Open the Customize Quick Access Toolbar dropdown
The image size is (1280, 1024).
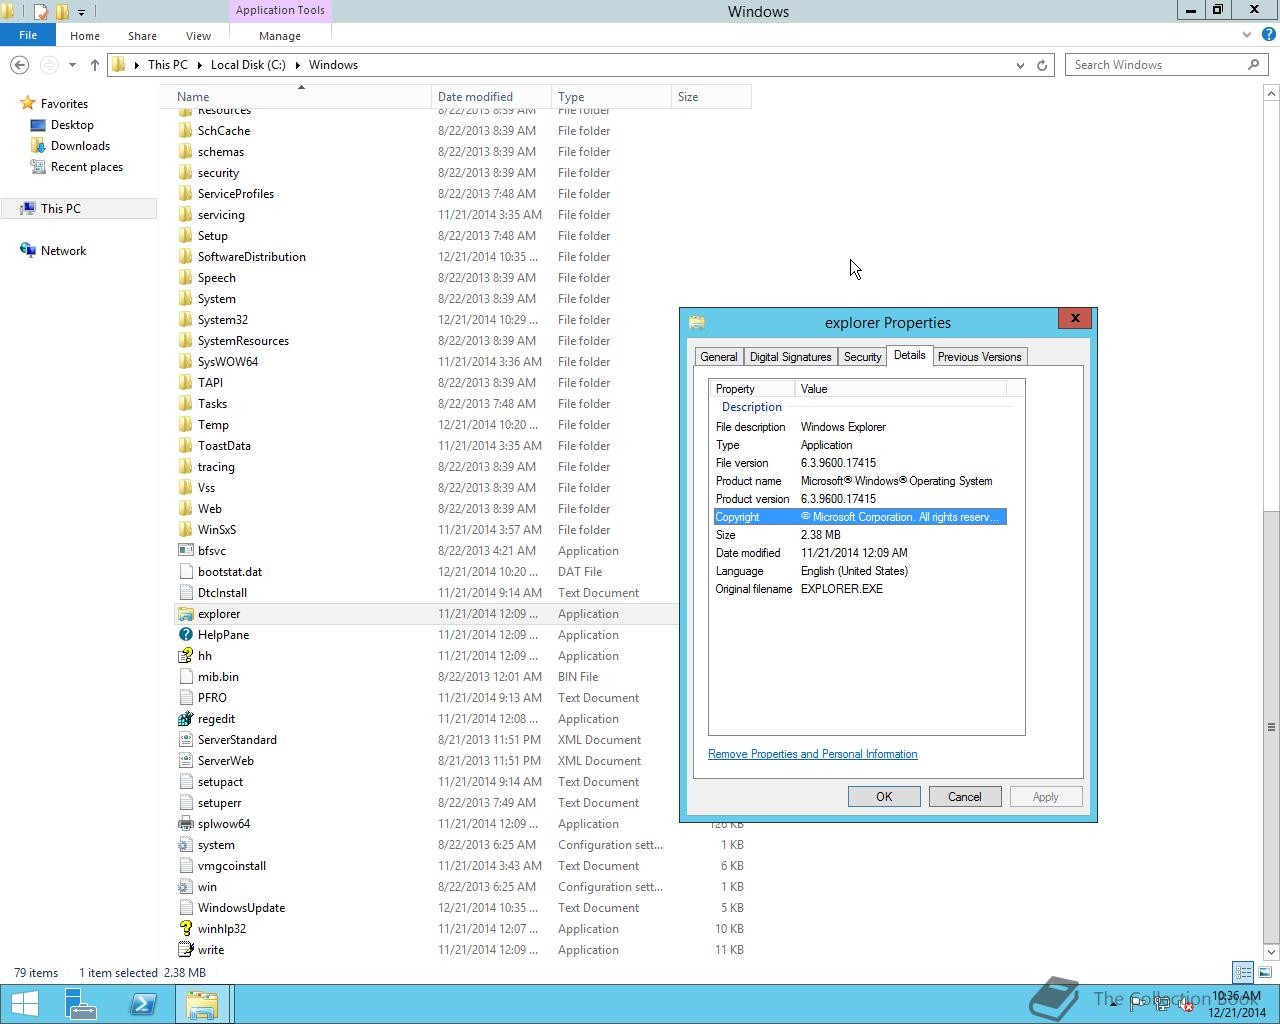click(x=81, y=12)
